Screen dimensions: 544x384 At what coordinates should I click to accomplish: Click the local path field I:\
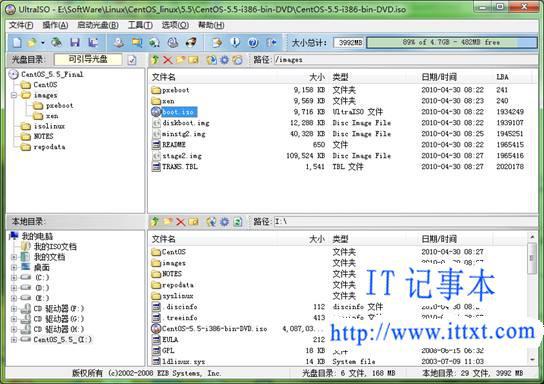[x=405, y=221]
